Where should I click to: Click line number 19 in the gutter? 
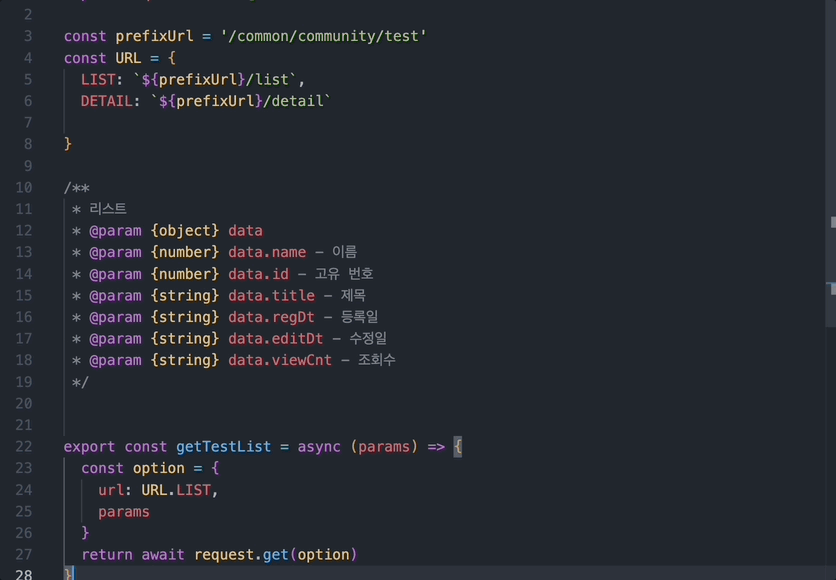click(23, 382)
